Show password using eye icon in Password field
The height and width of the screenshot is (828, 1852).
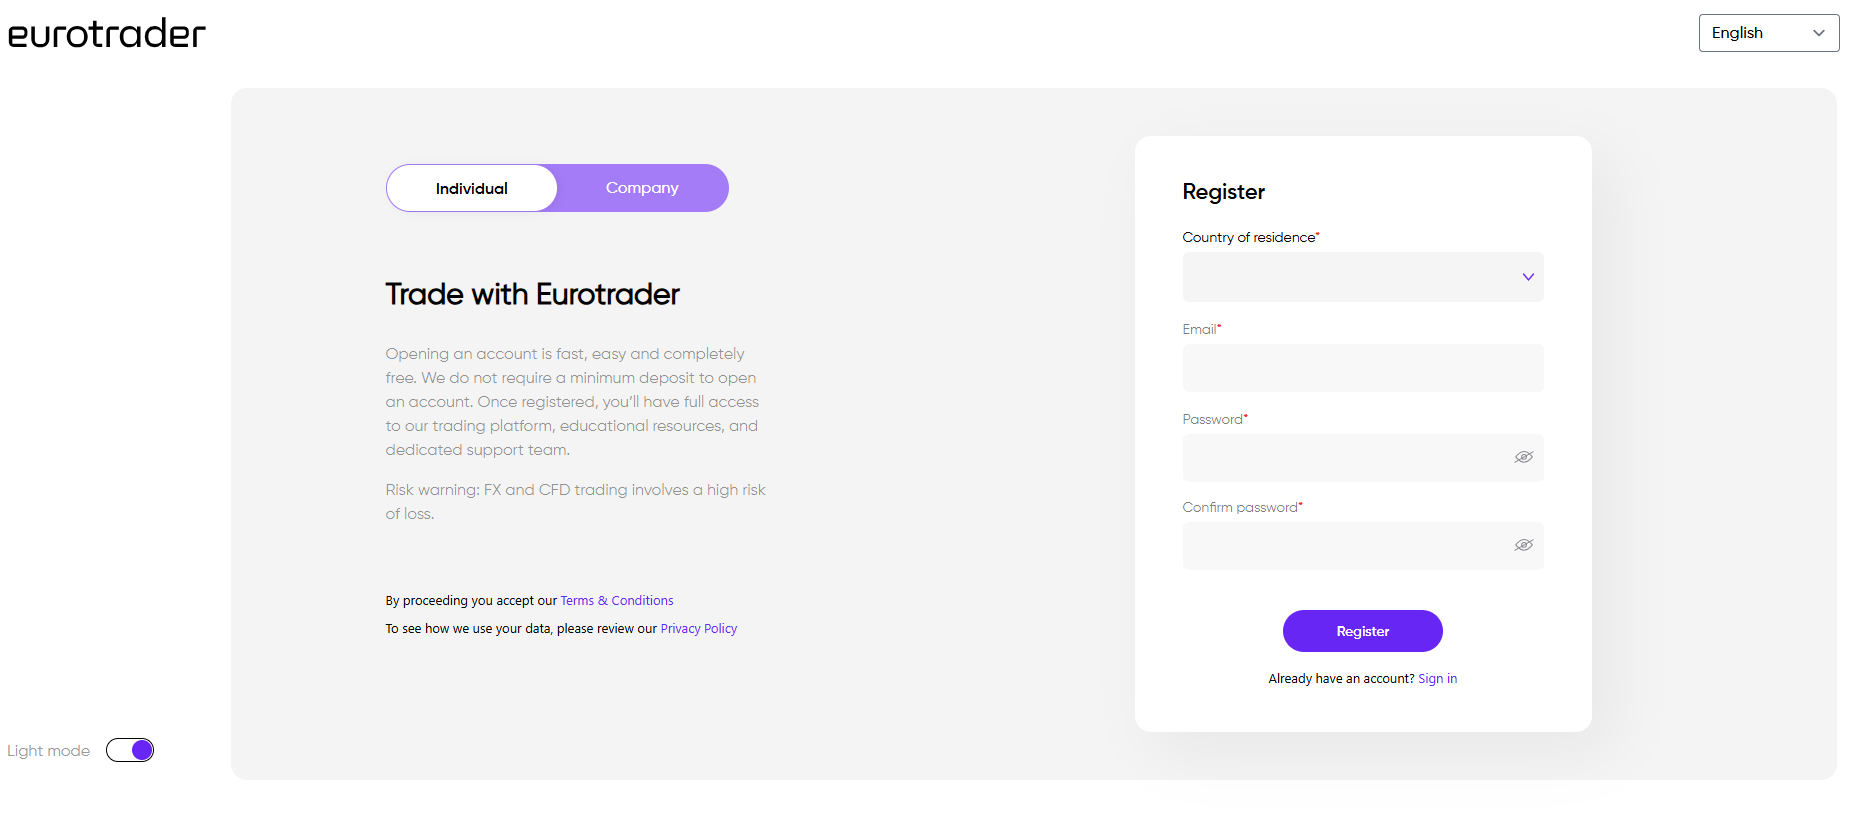pyautogui.click(x=1523, y=457)
